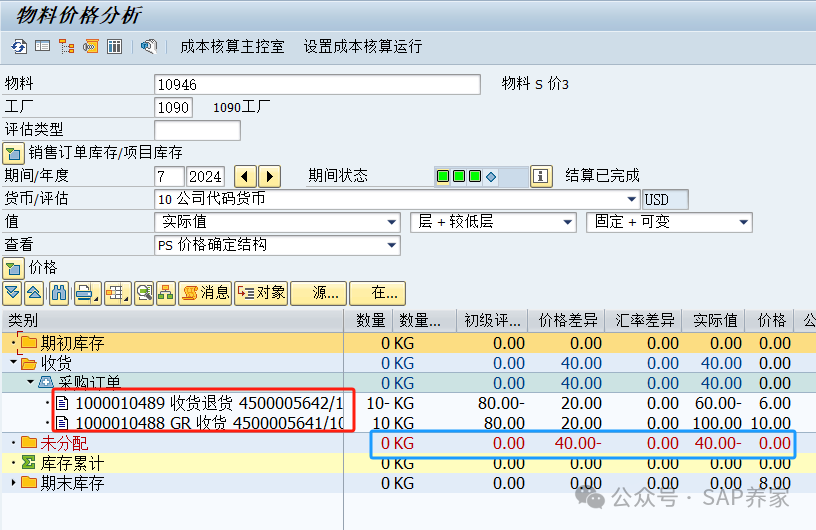The height and width of the screenshot is (530, 816).
Task: Open the 固定 + 可变 dropdown
Action: 744,222
